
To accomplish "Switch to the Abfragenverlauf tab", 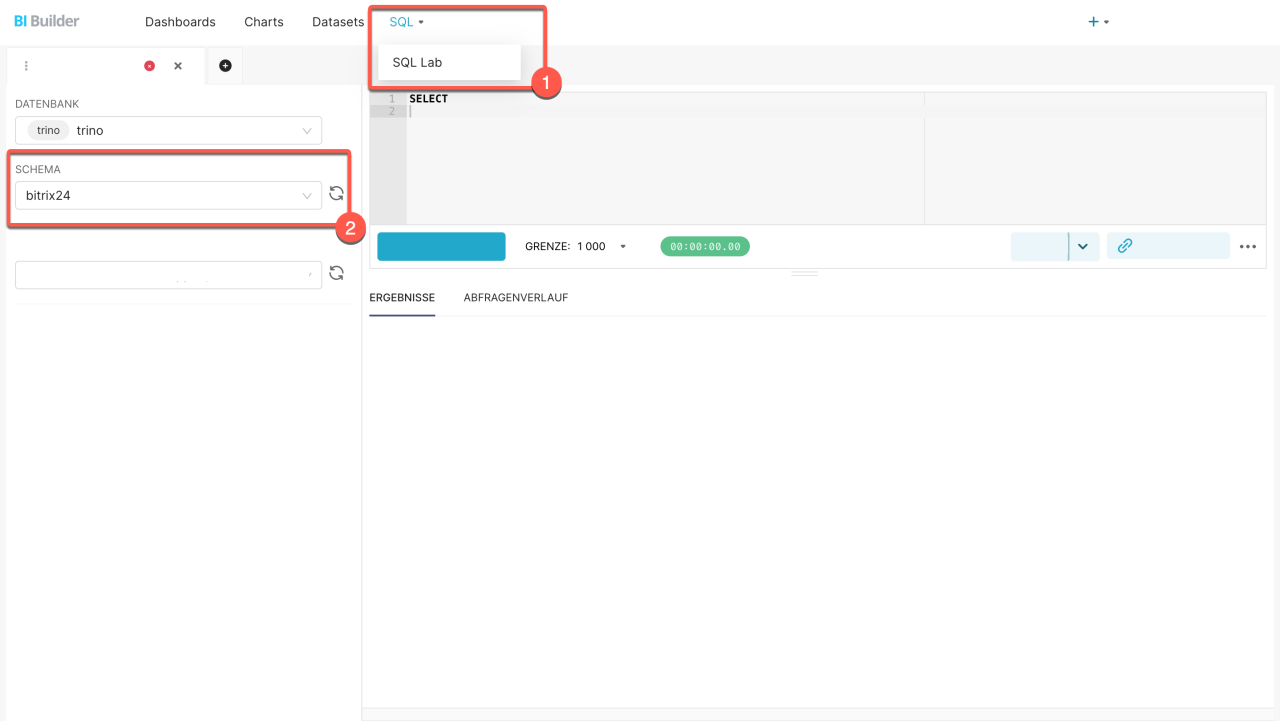I will (515, 298).
